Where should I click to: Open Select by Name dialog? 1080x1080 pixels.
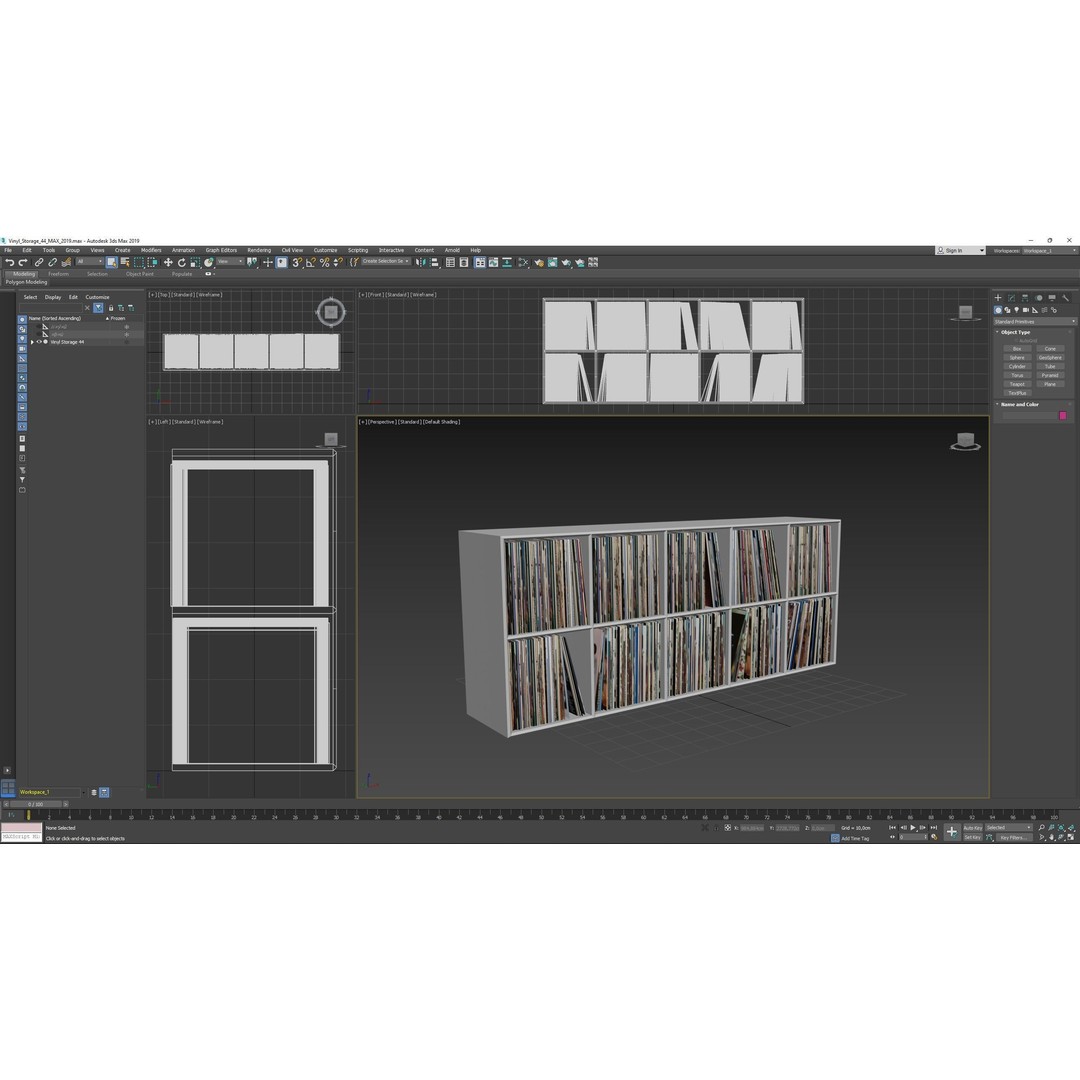[125, 262]
